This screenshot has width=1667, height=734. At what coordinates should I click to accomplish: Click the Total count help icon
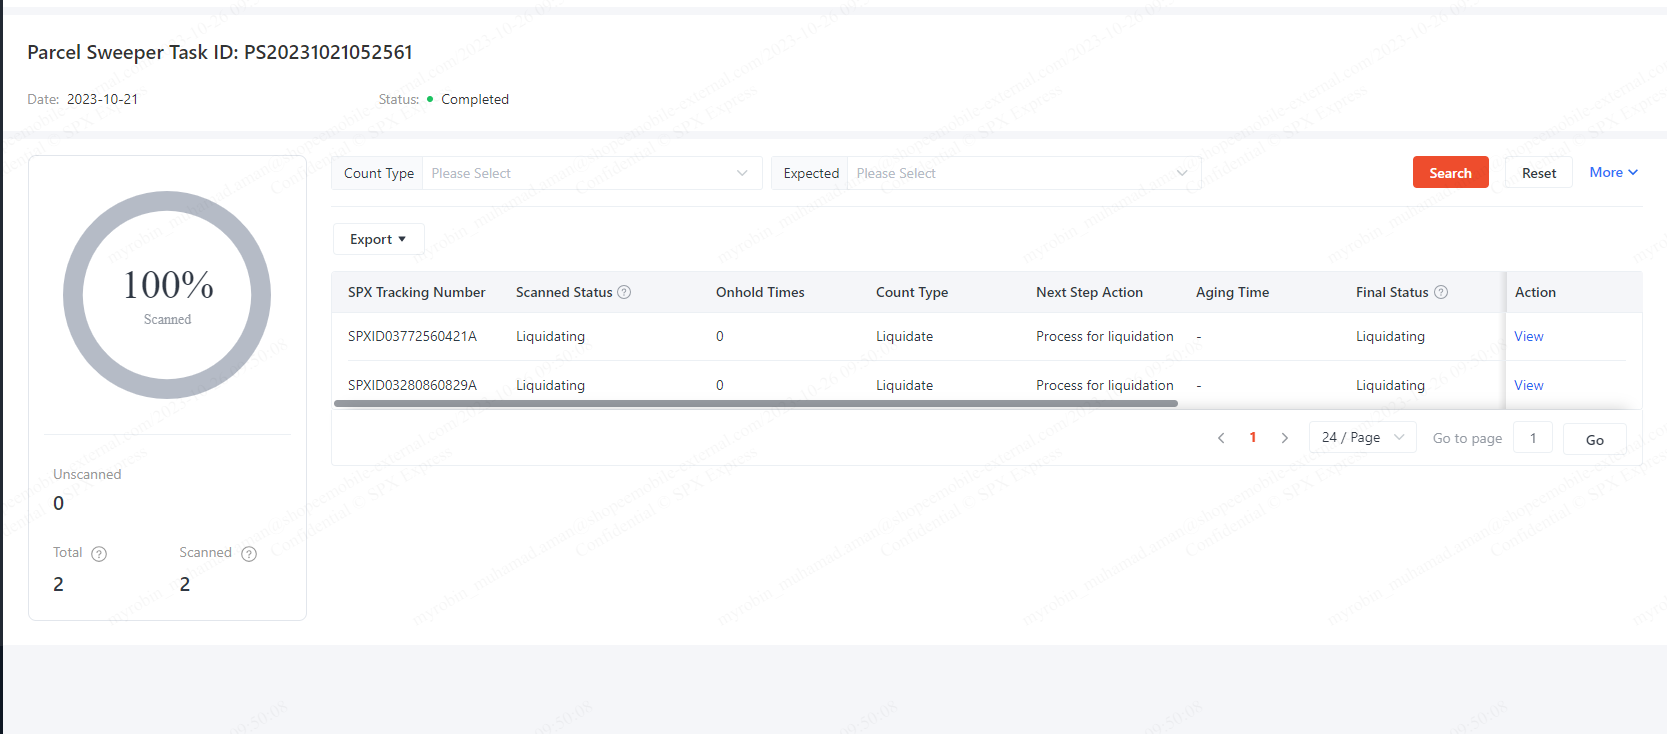pos(99,554)
